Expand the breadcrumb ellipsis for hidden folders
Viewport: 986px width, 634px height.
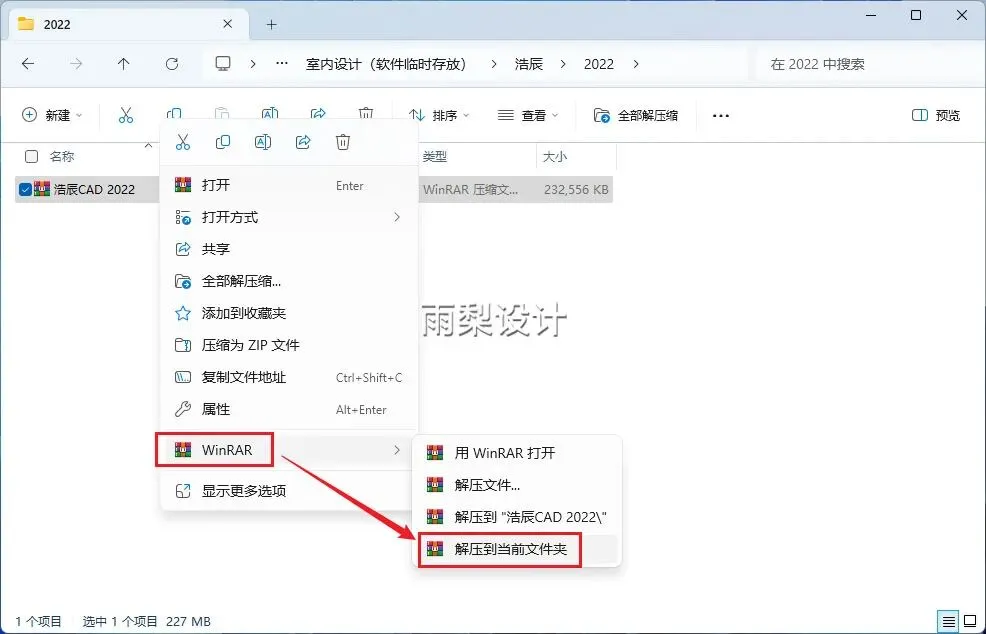point(282,64)
